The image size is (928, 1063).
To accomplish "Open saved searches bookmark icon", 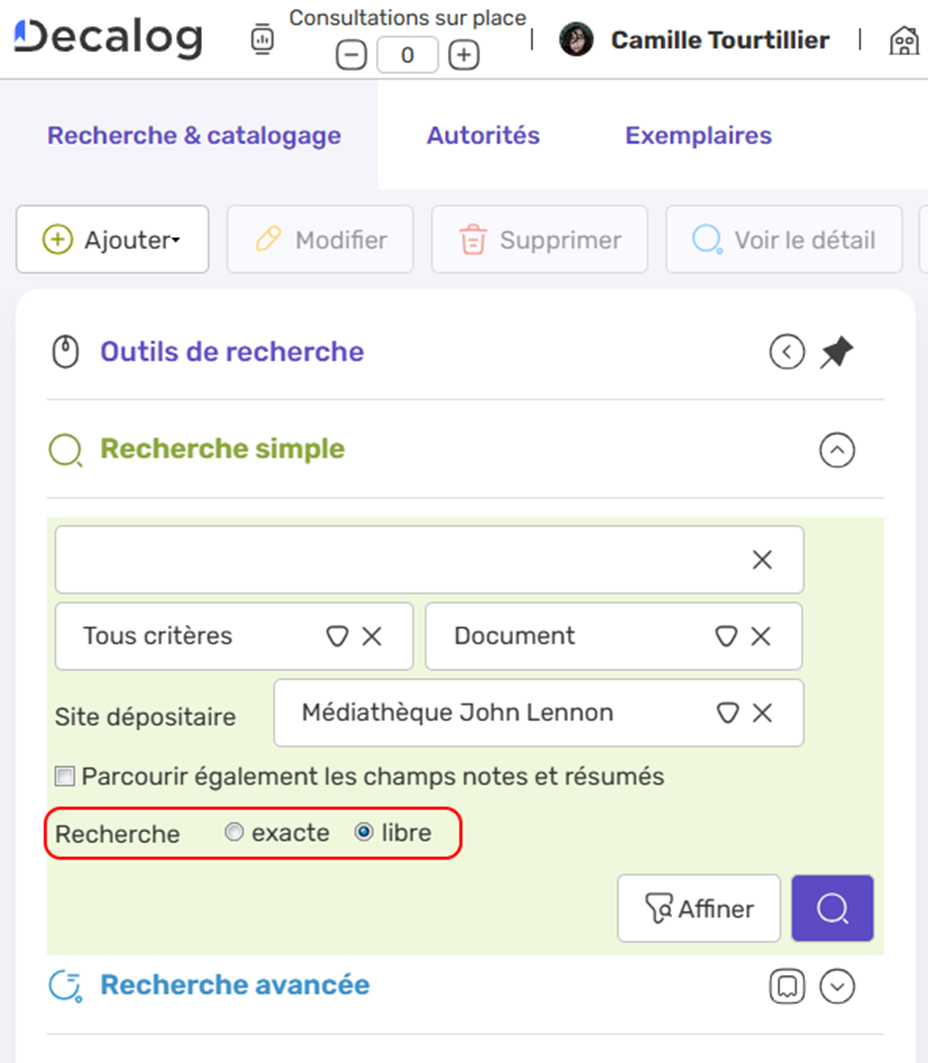I will point(788,987).
